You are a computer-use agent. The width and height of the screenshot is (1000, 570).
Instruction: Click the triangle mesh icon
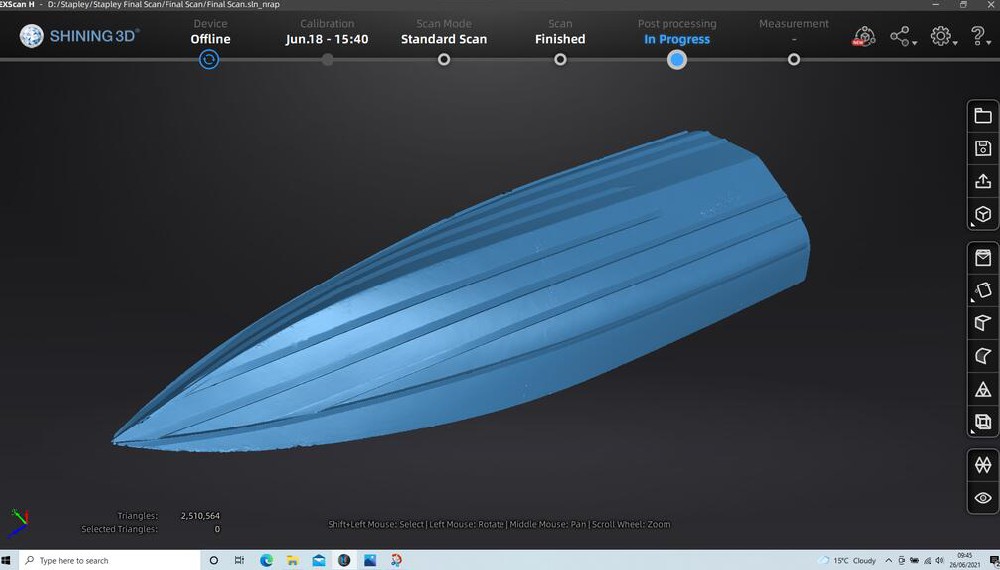coord(982,389)
